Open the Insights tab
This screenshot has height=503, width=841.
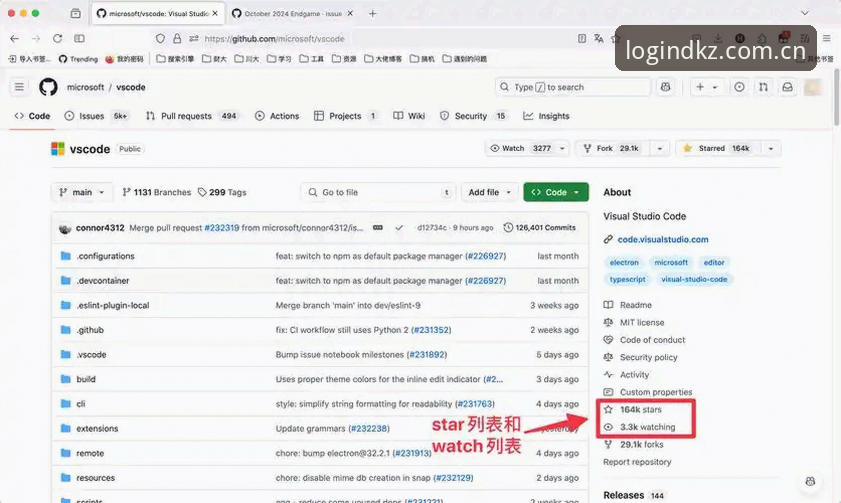click(546, 116)
